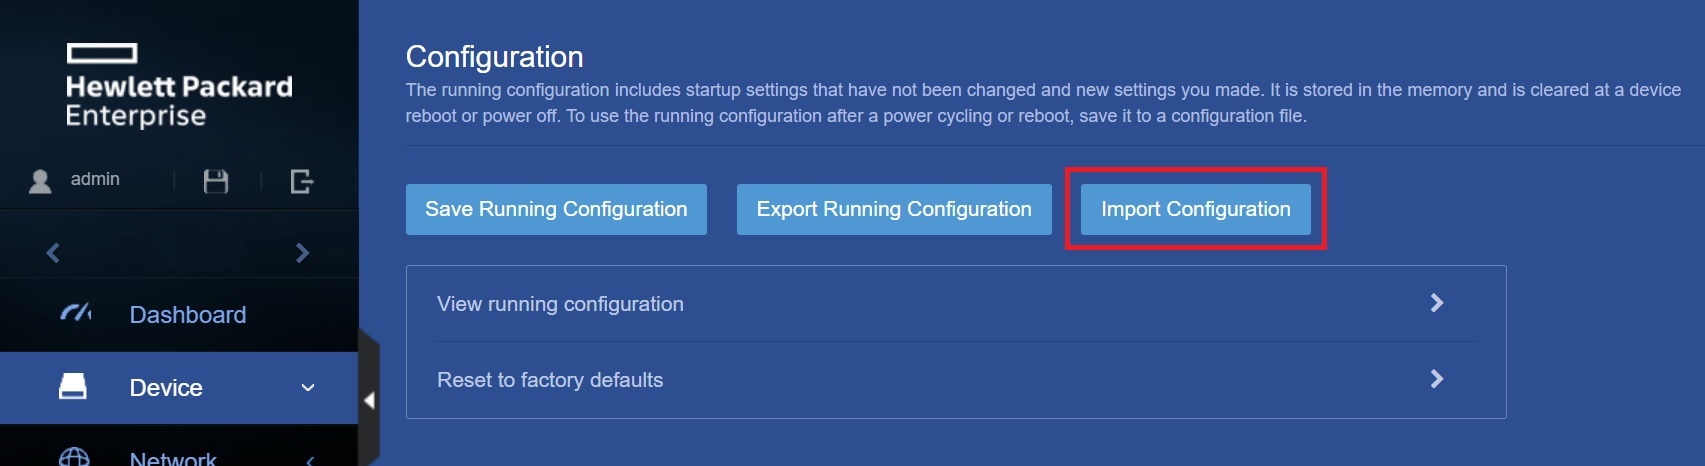Click the right arrow in sidebar

302,253
